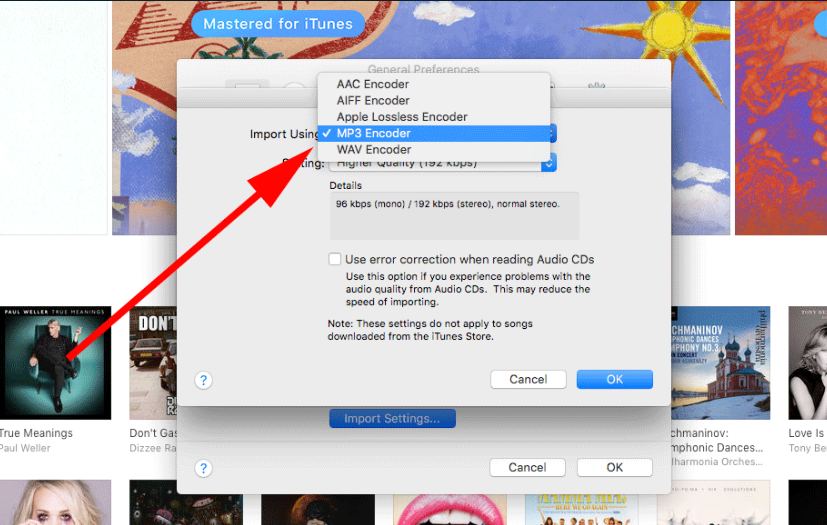Screen dimensions: 827x525
Task: Click the Rachmaninov: Symphonic Dances title text
Action: click(x=717, y=440)
